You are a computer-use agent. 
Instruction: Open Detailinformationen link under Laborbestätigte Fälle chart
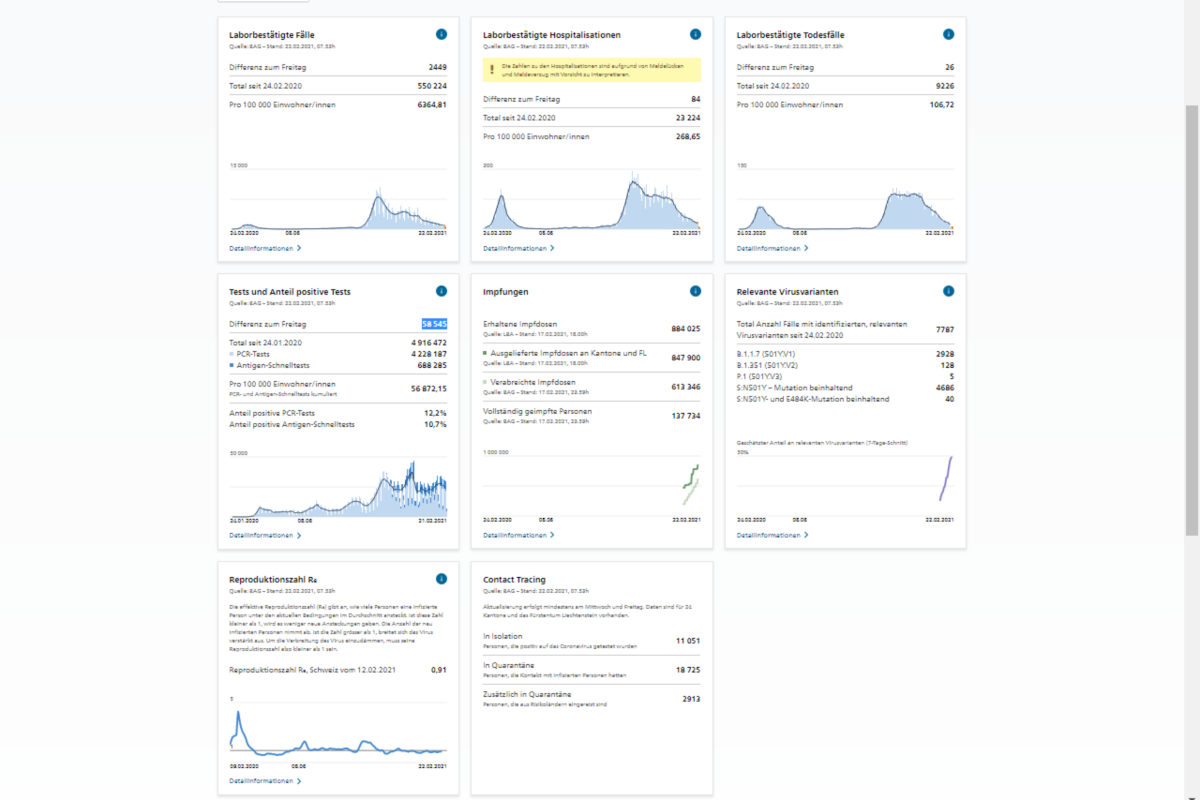point(265,248)
